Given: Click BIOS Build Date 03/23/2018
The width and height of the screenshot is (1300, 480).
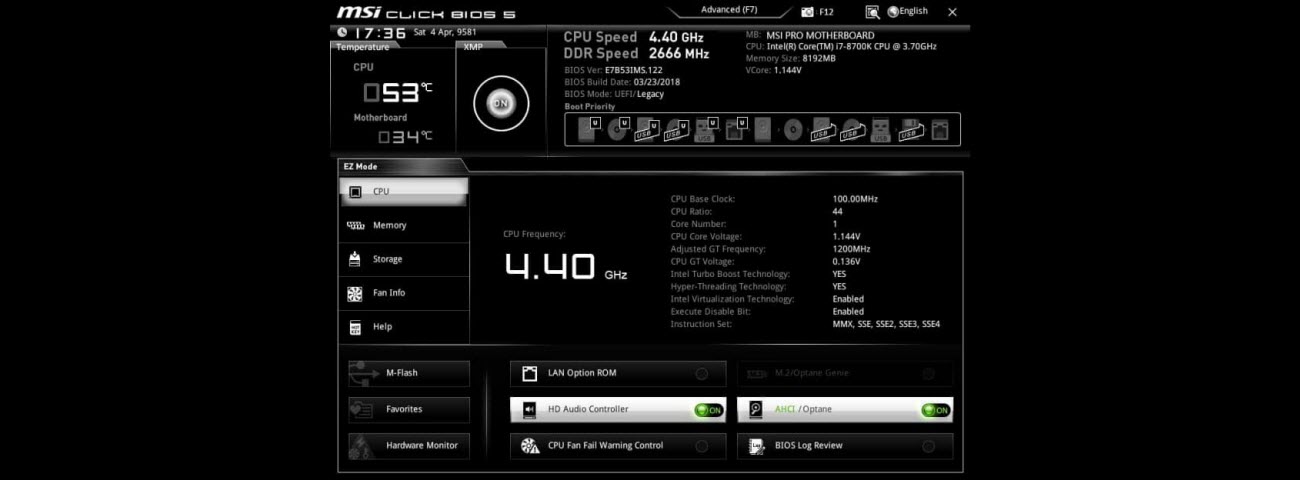Looking at the screenshot, I should point(621,82).
